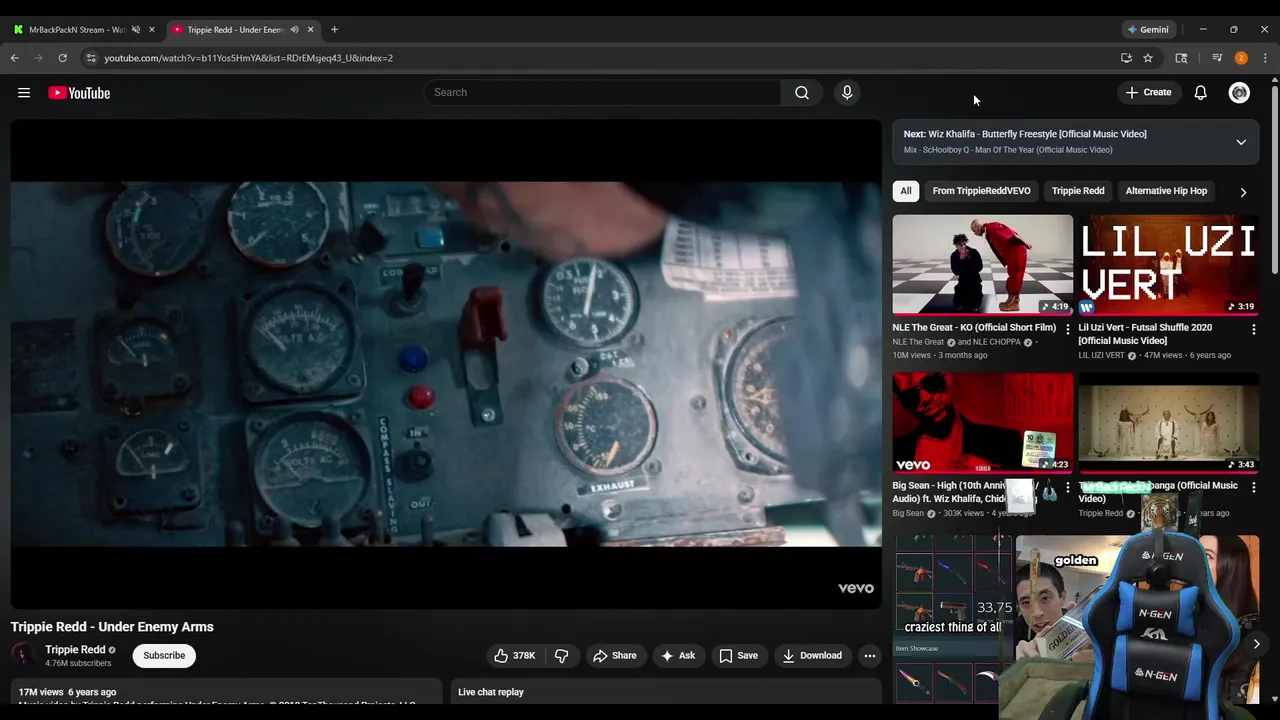The width and height of the screenshot is (1280, 720).
Task: Click in the YouTube search field
Action: [x=602, y=92]
